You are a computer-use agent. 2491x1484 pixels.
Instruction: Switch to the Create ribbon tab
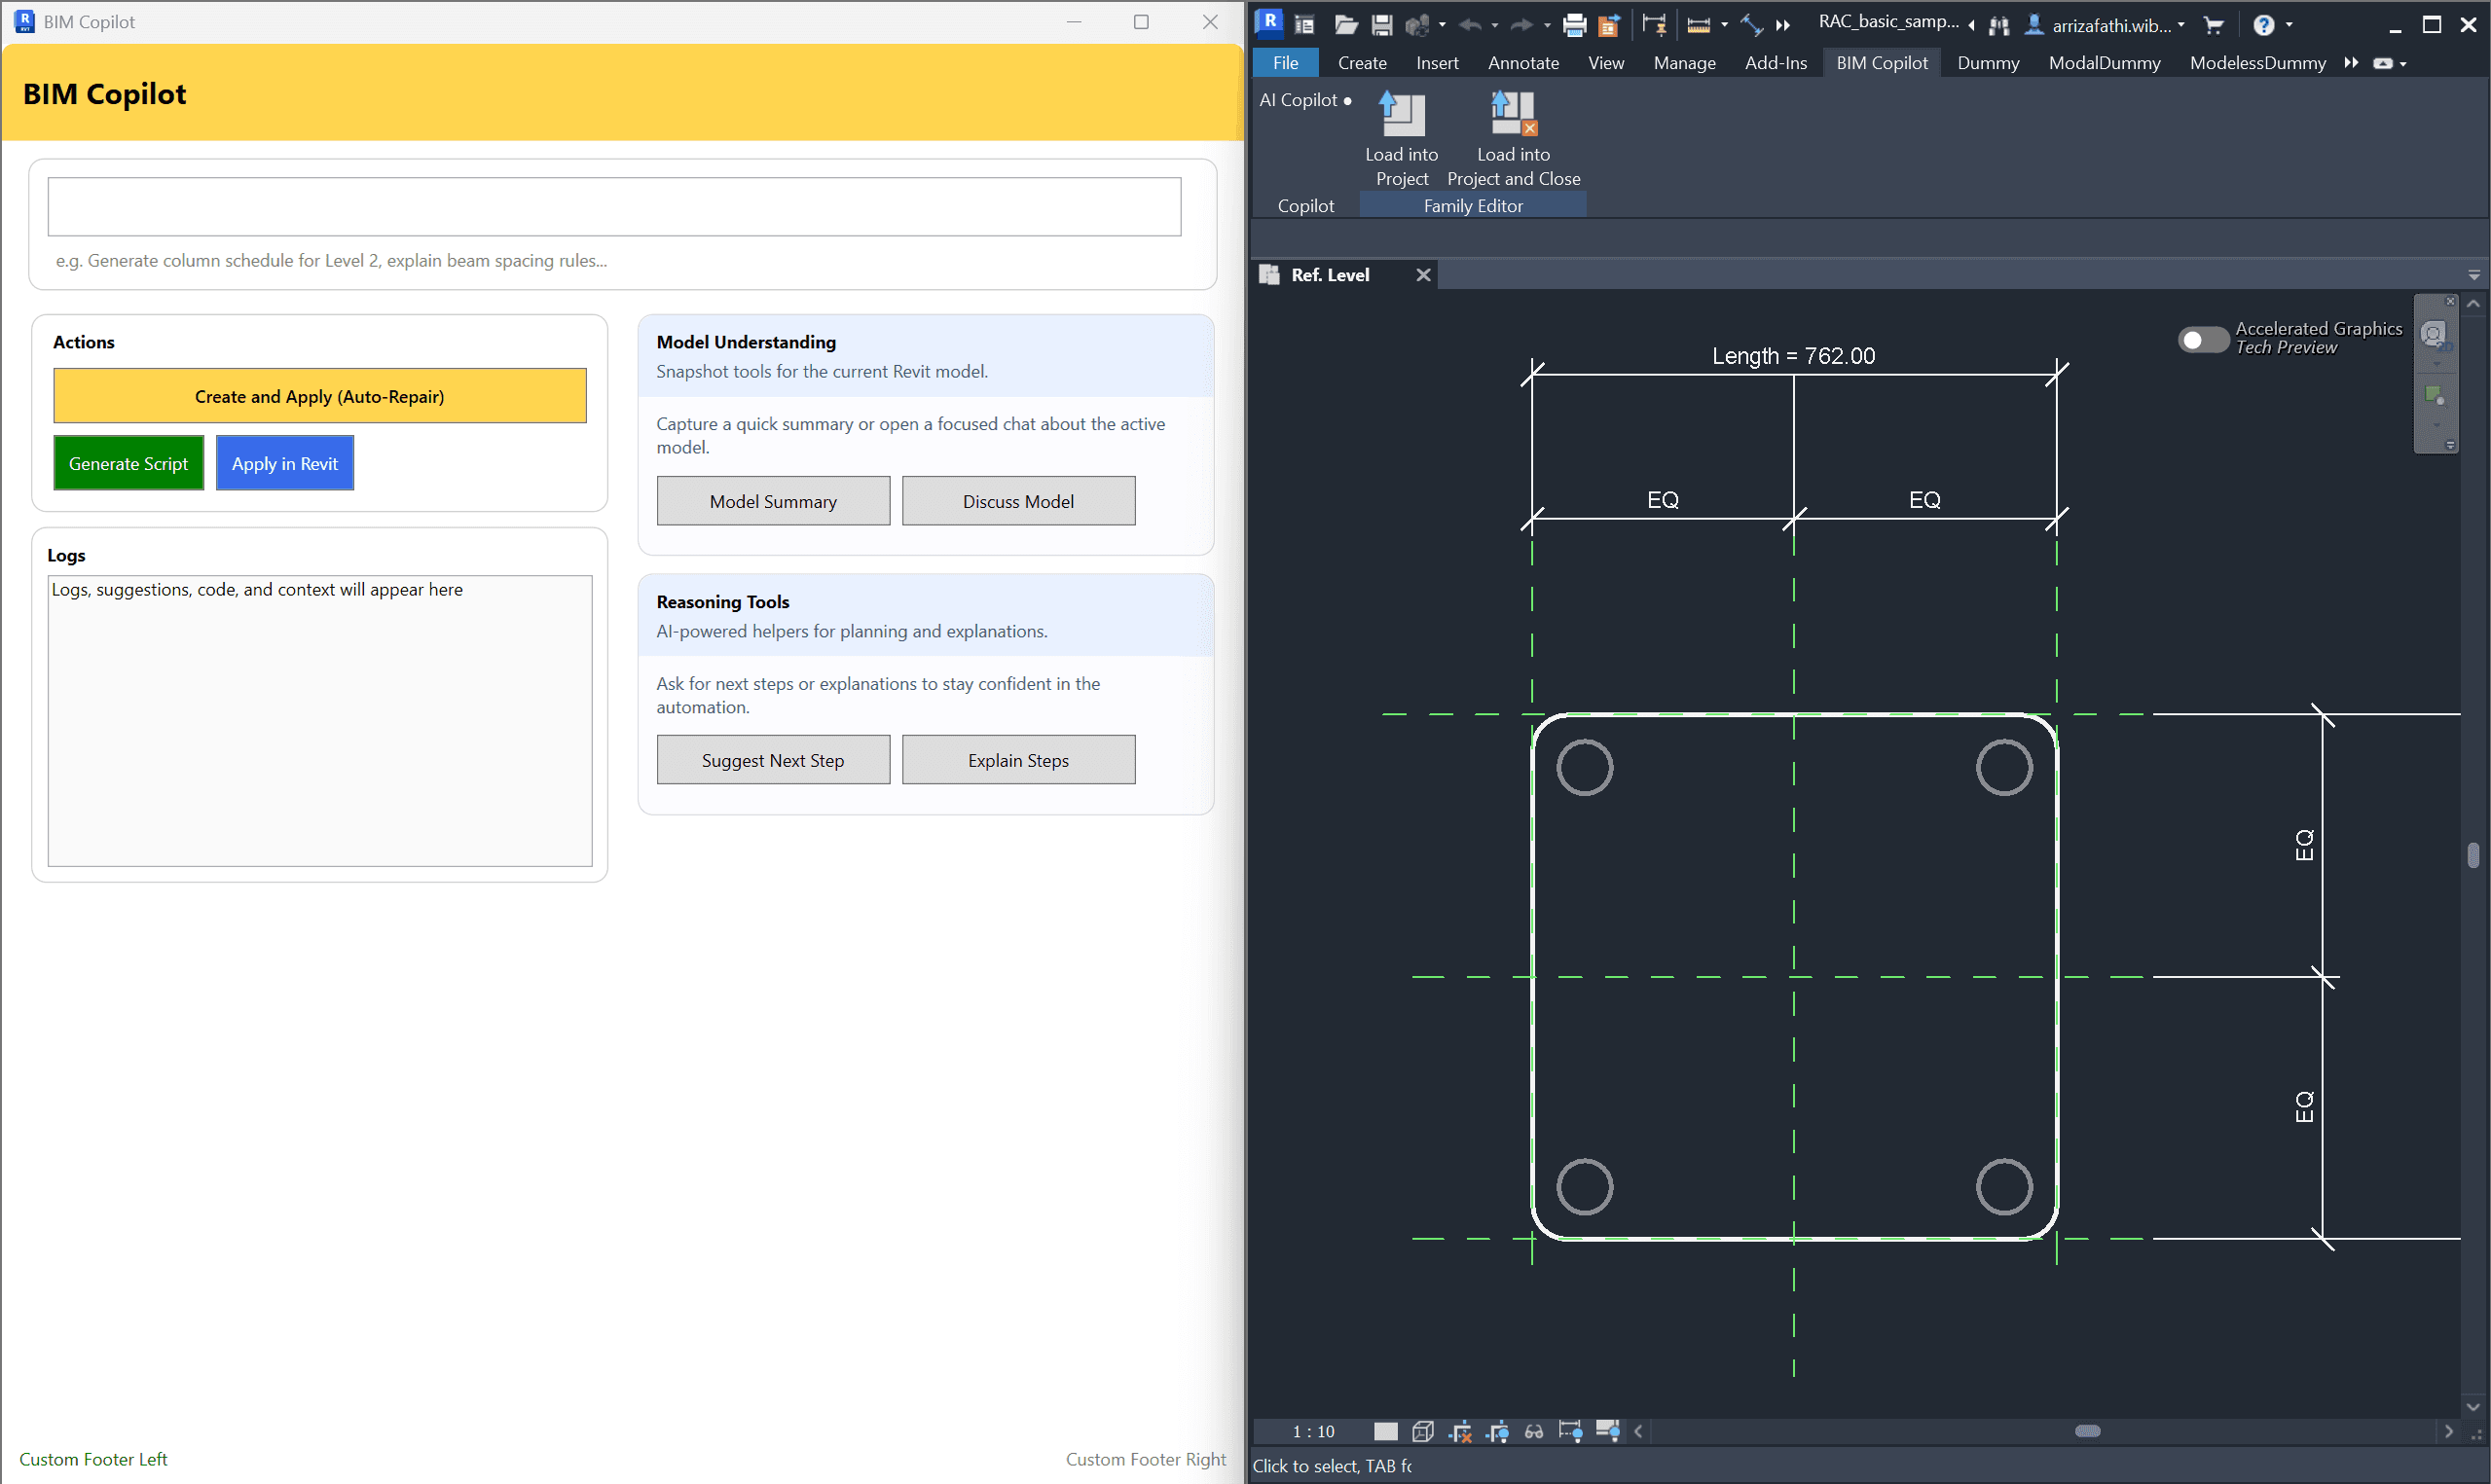(x=1362, y=63)
